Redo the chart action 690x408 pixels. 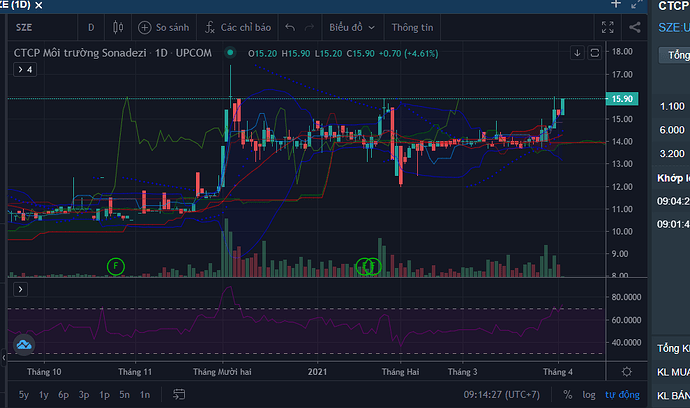pyautogui.click(x=309, y=27)
